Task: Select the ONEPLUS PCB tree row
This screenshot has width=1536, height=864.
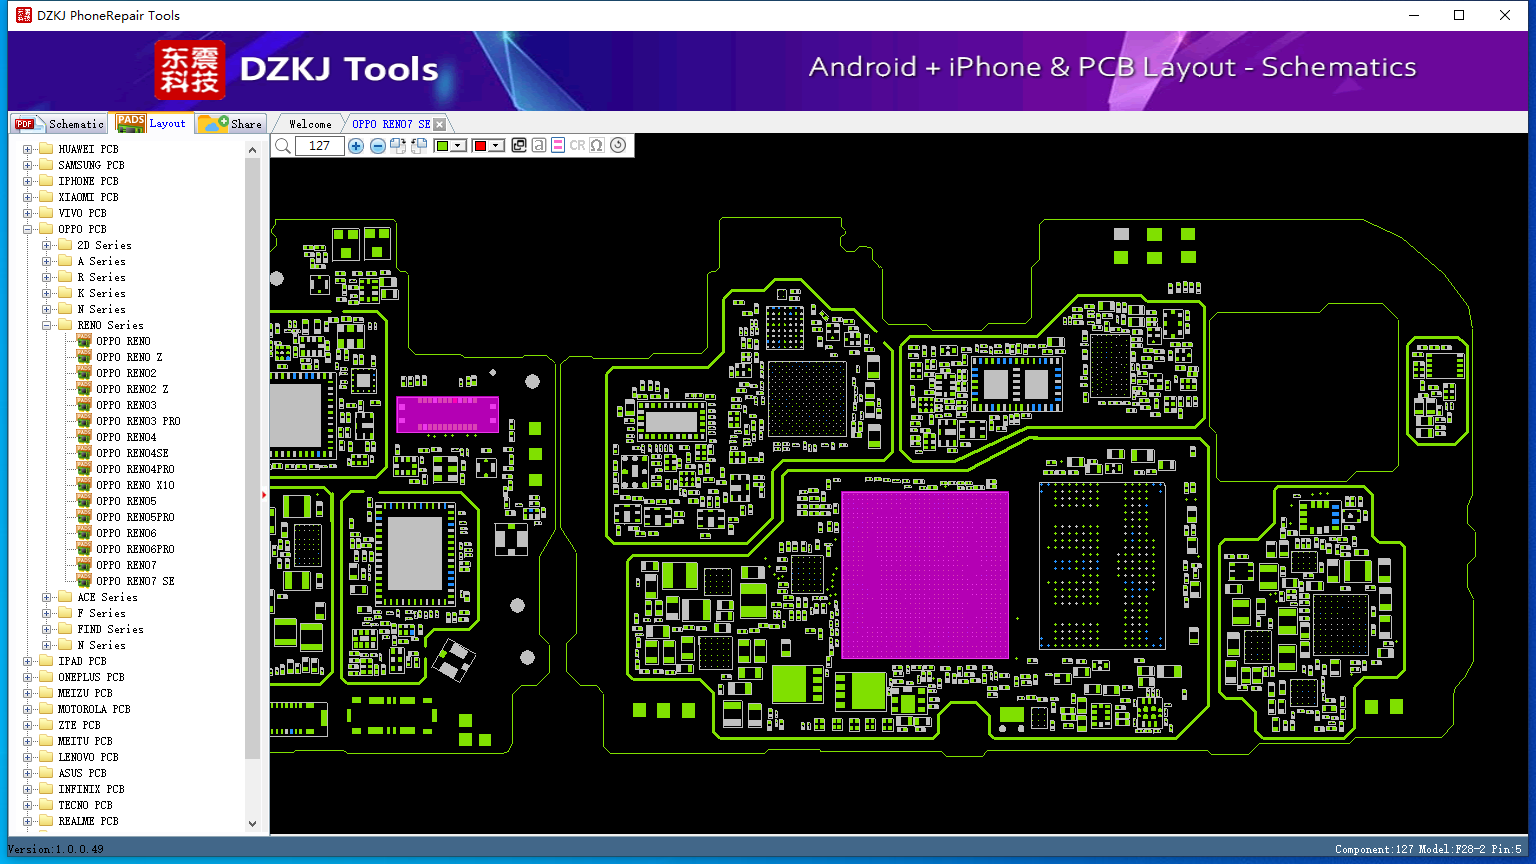Action: coord(91,677)
